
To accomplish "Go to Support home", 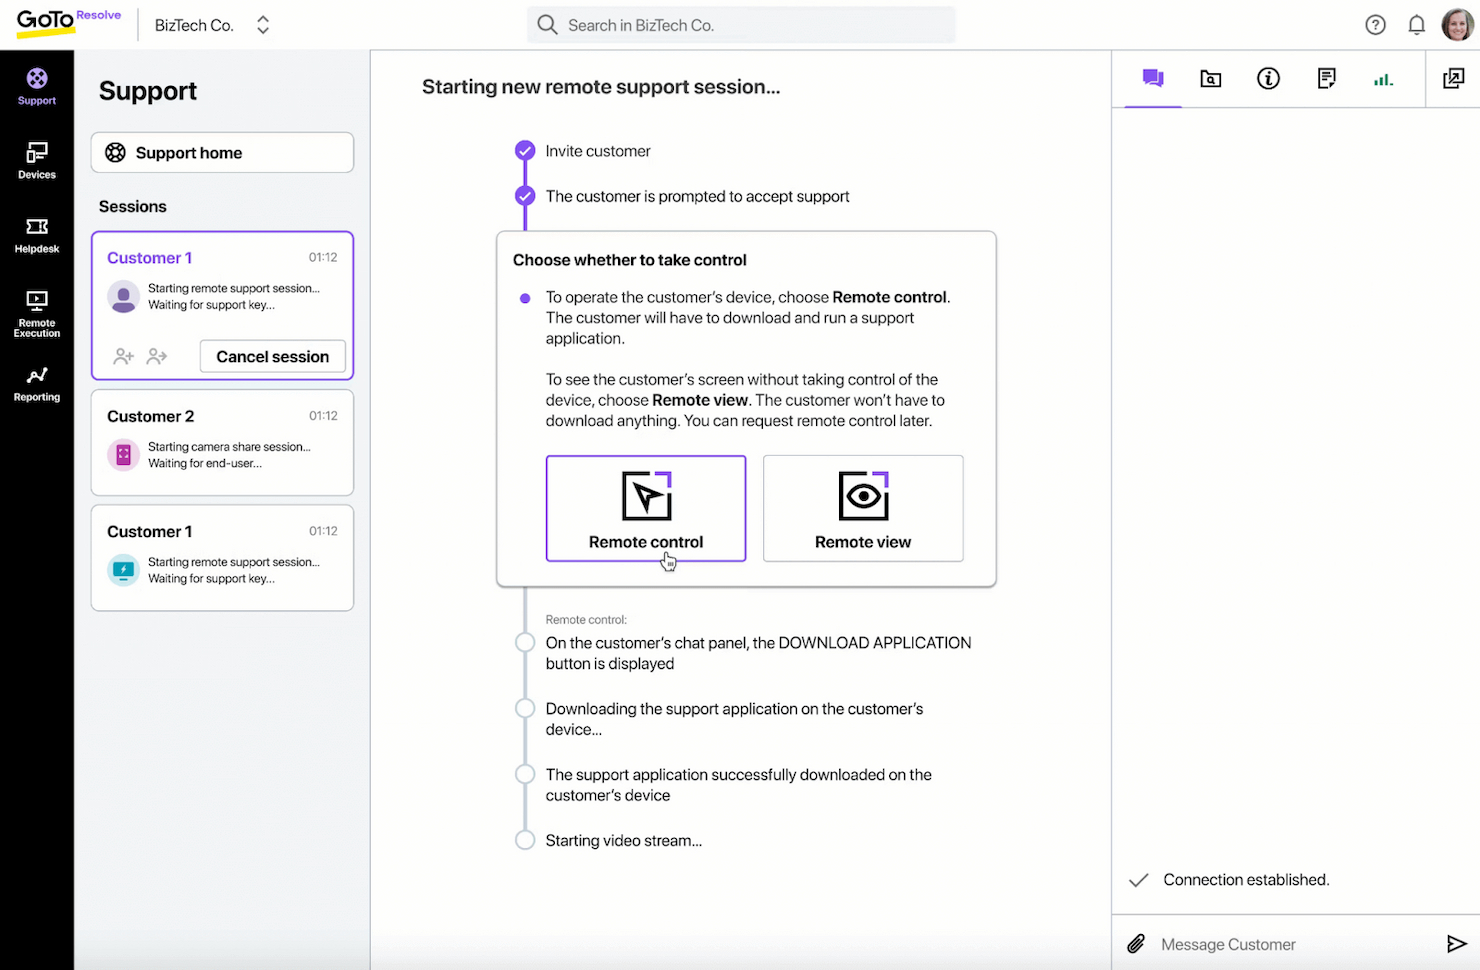I will 221,152.
